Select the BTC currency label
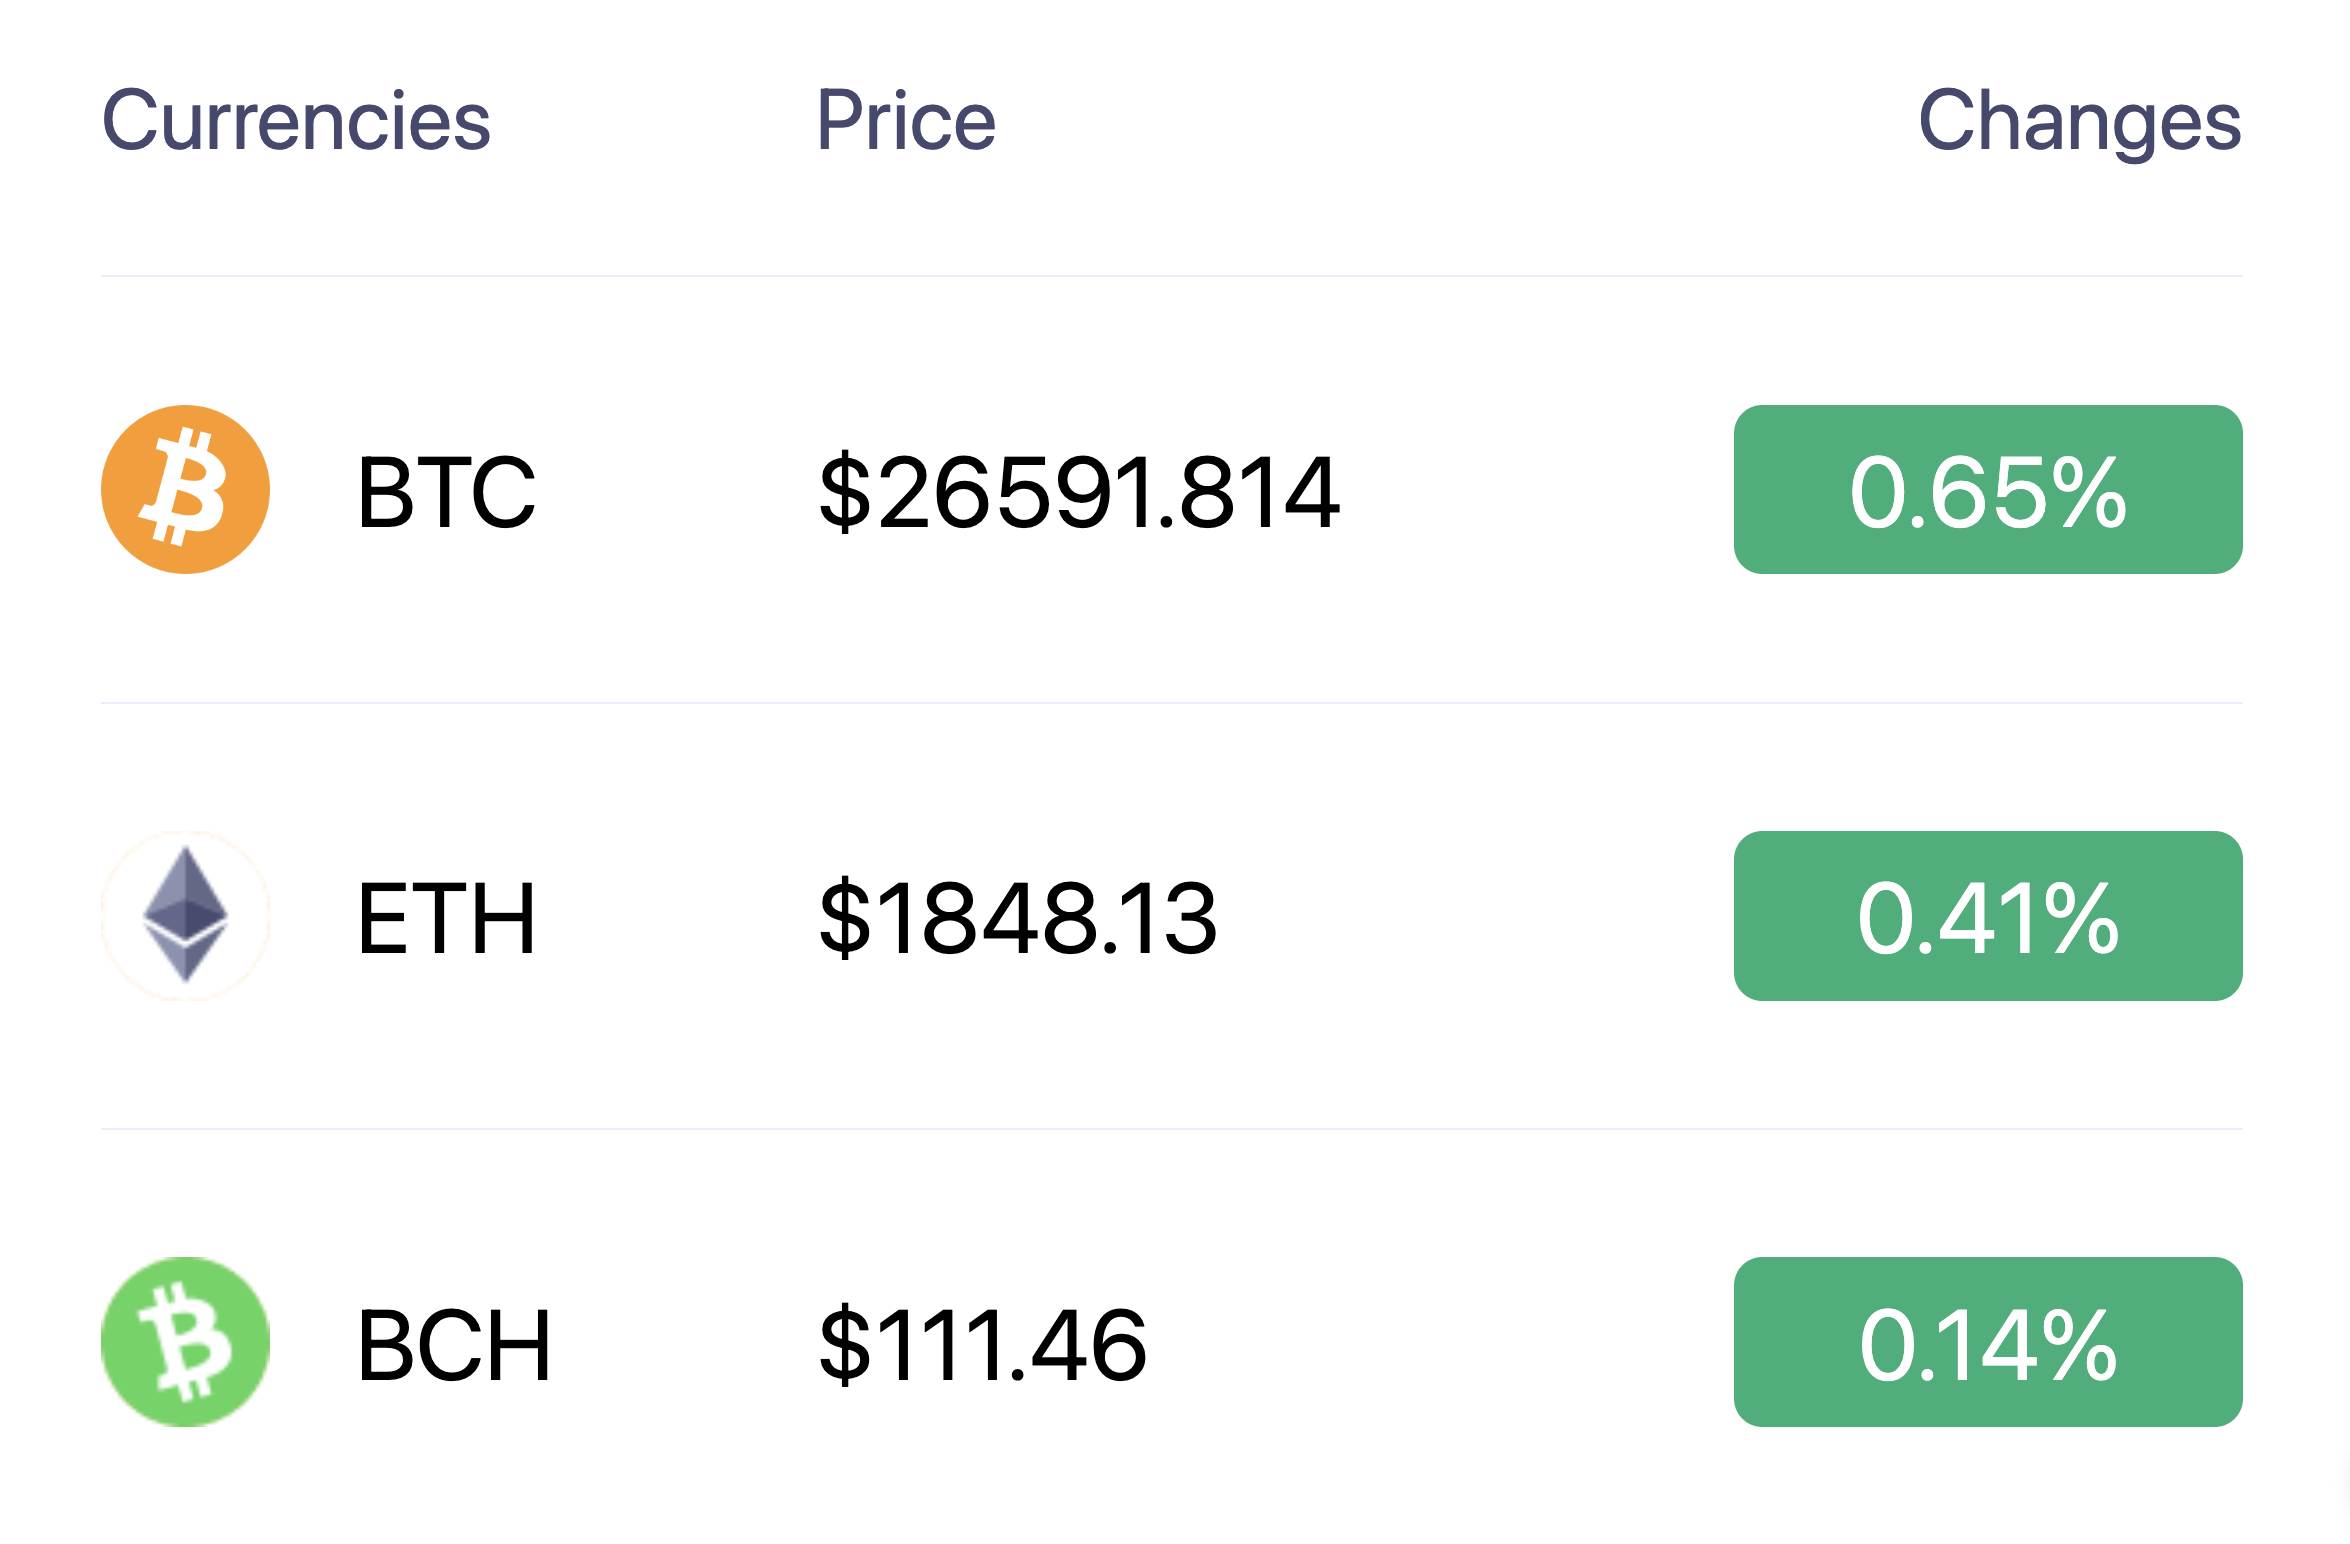This screenshot has height=1544, width=2350. (x=446, y=491)
